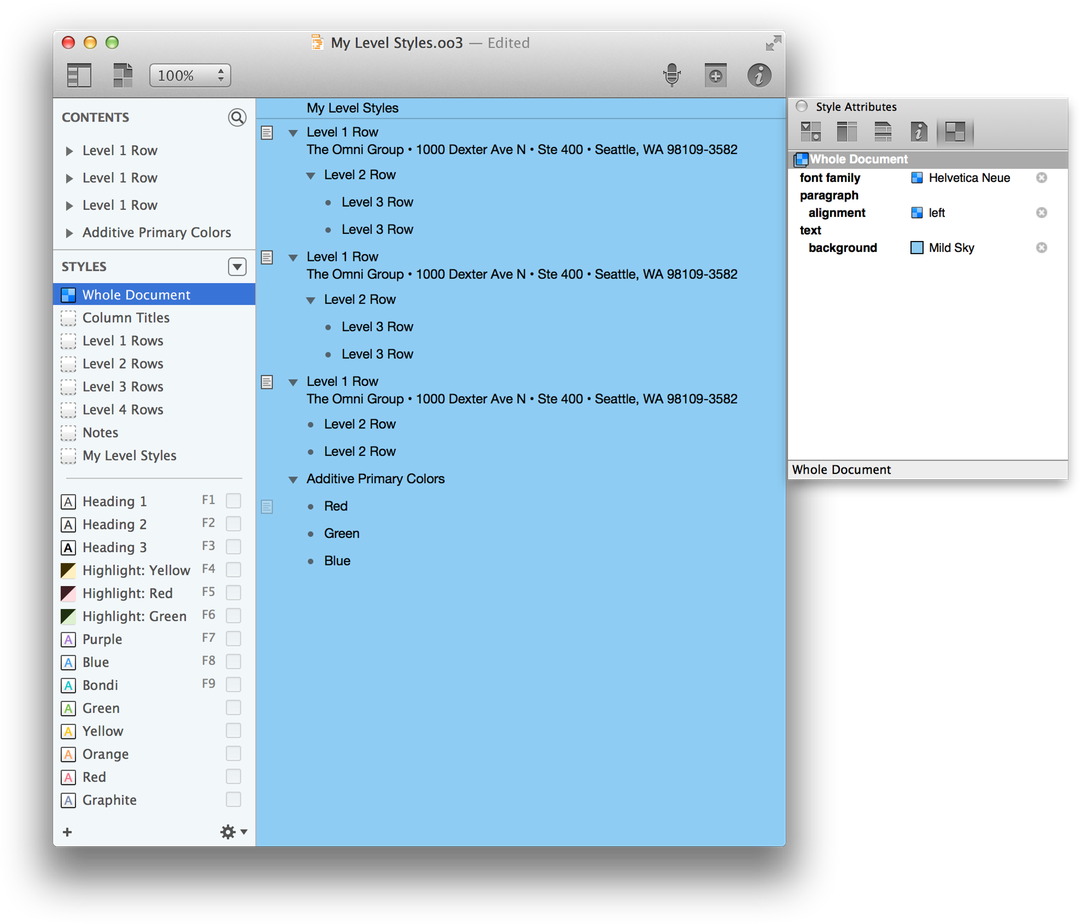Toggle the Highlight: Red checkbox
This screenshot has width=1080, height=924.
233,592
